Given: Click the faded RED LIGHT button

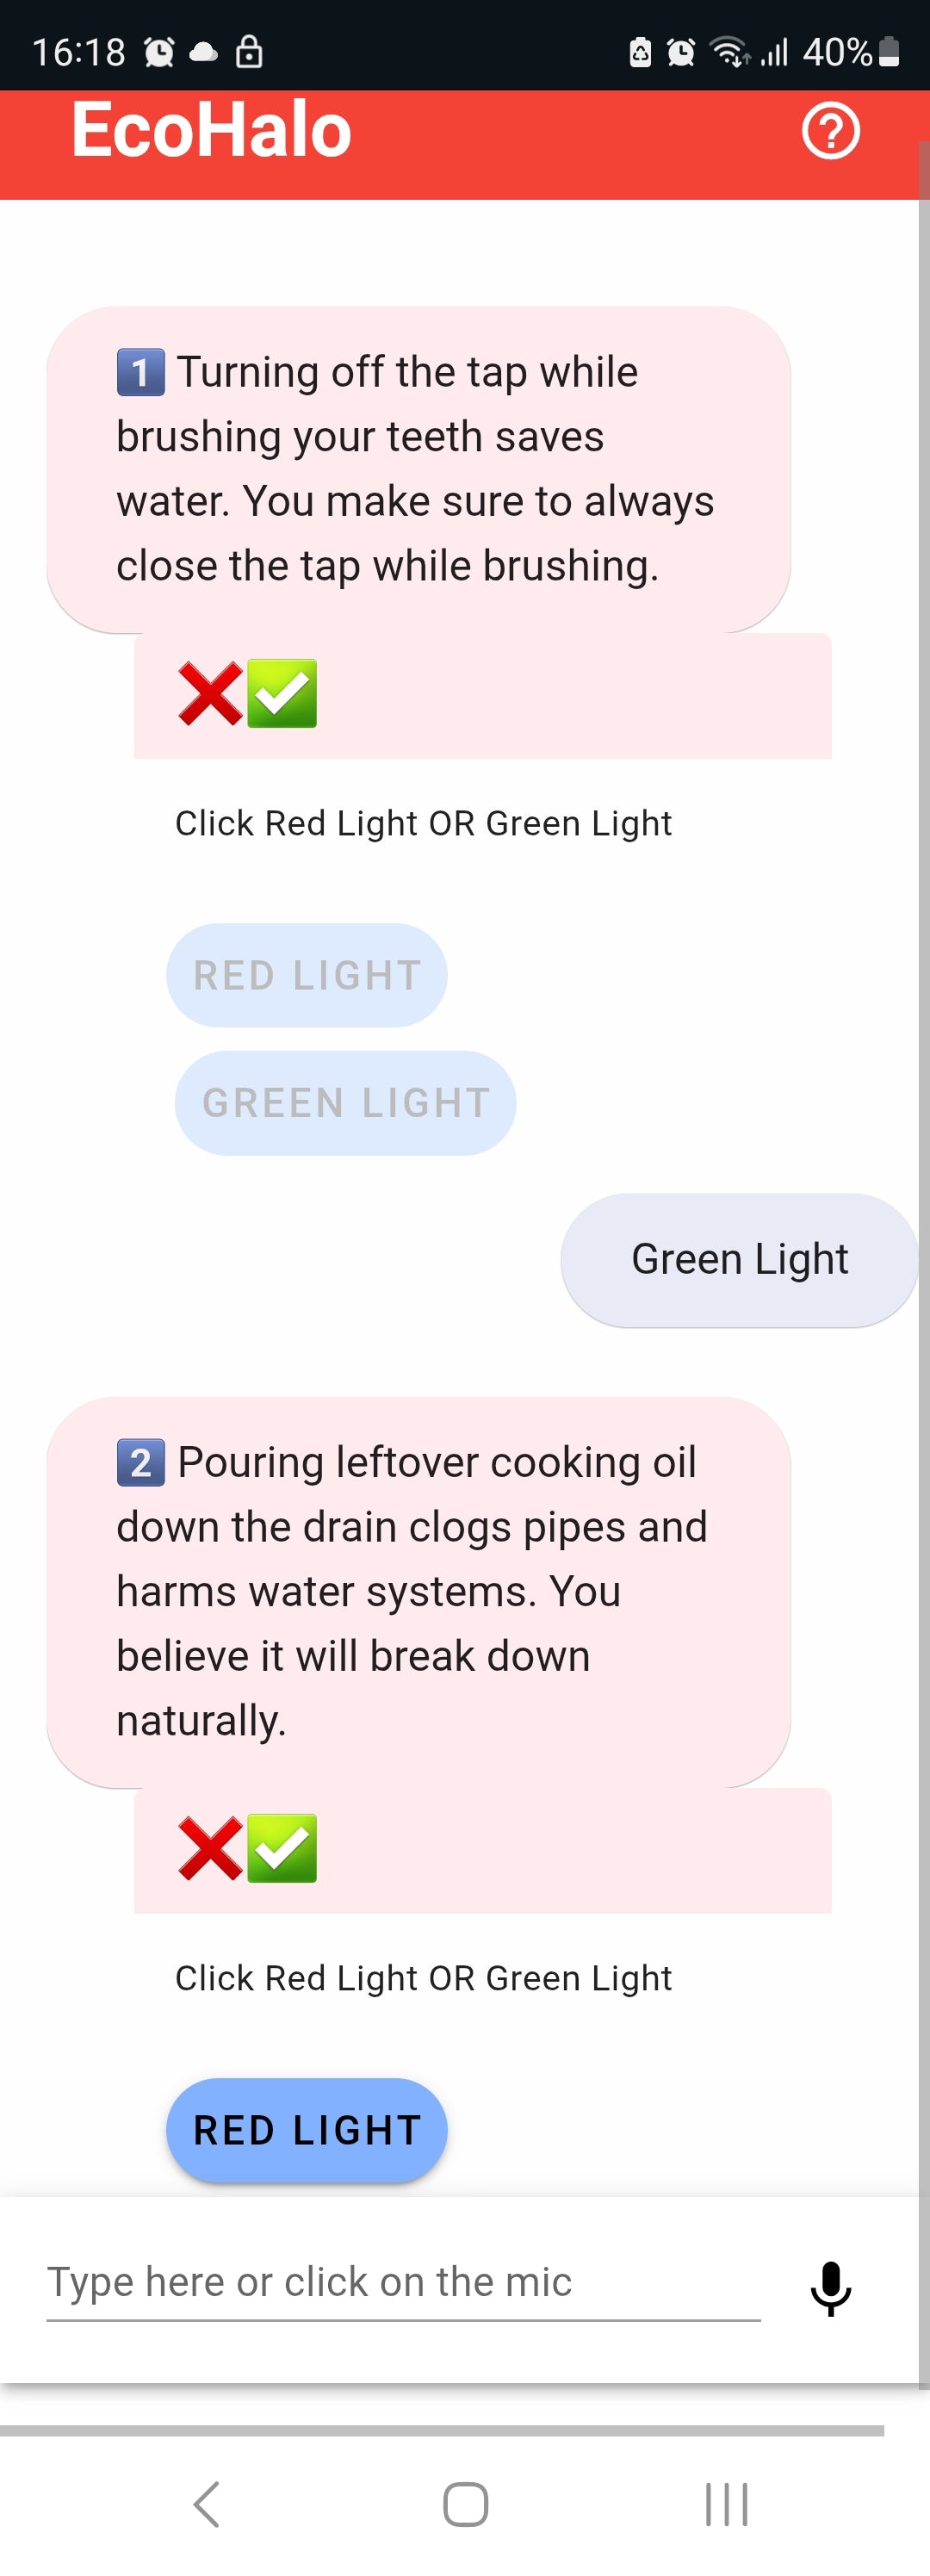Looking at the screenshot, I should pos(306,975).
